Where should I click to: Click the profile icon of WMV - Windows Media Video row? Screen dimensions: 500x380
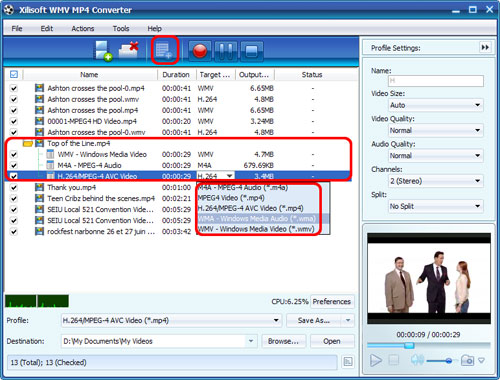(50, 154)
